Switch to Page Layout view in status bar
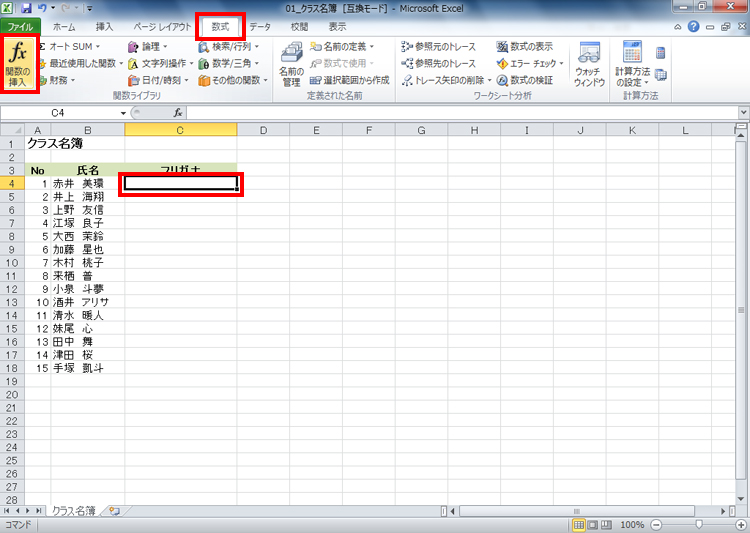750x533 pixels. (x=593, y=525)
